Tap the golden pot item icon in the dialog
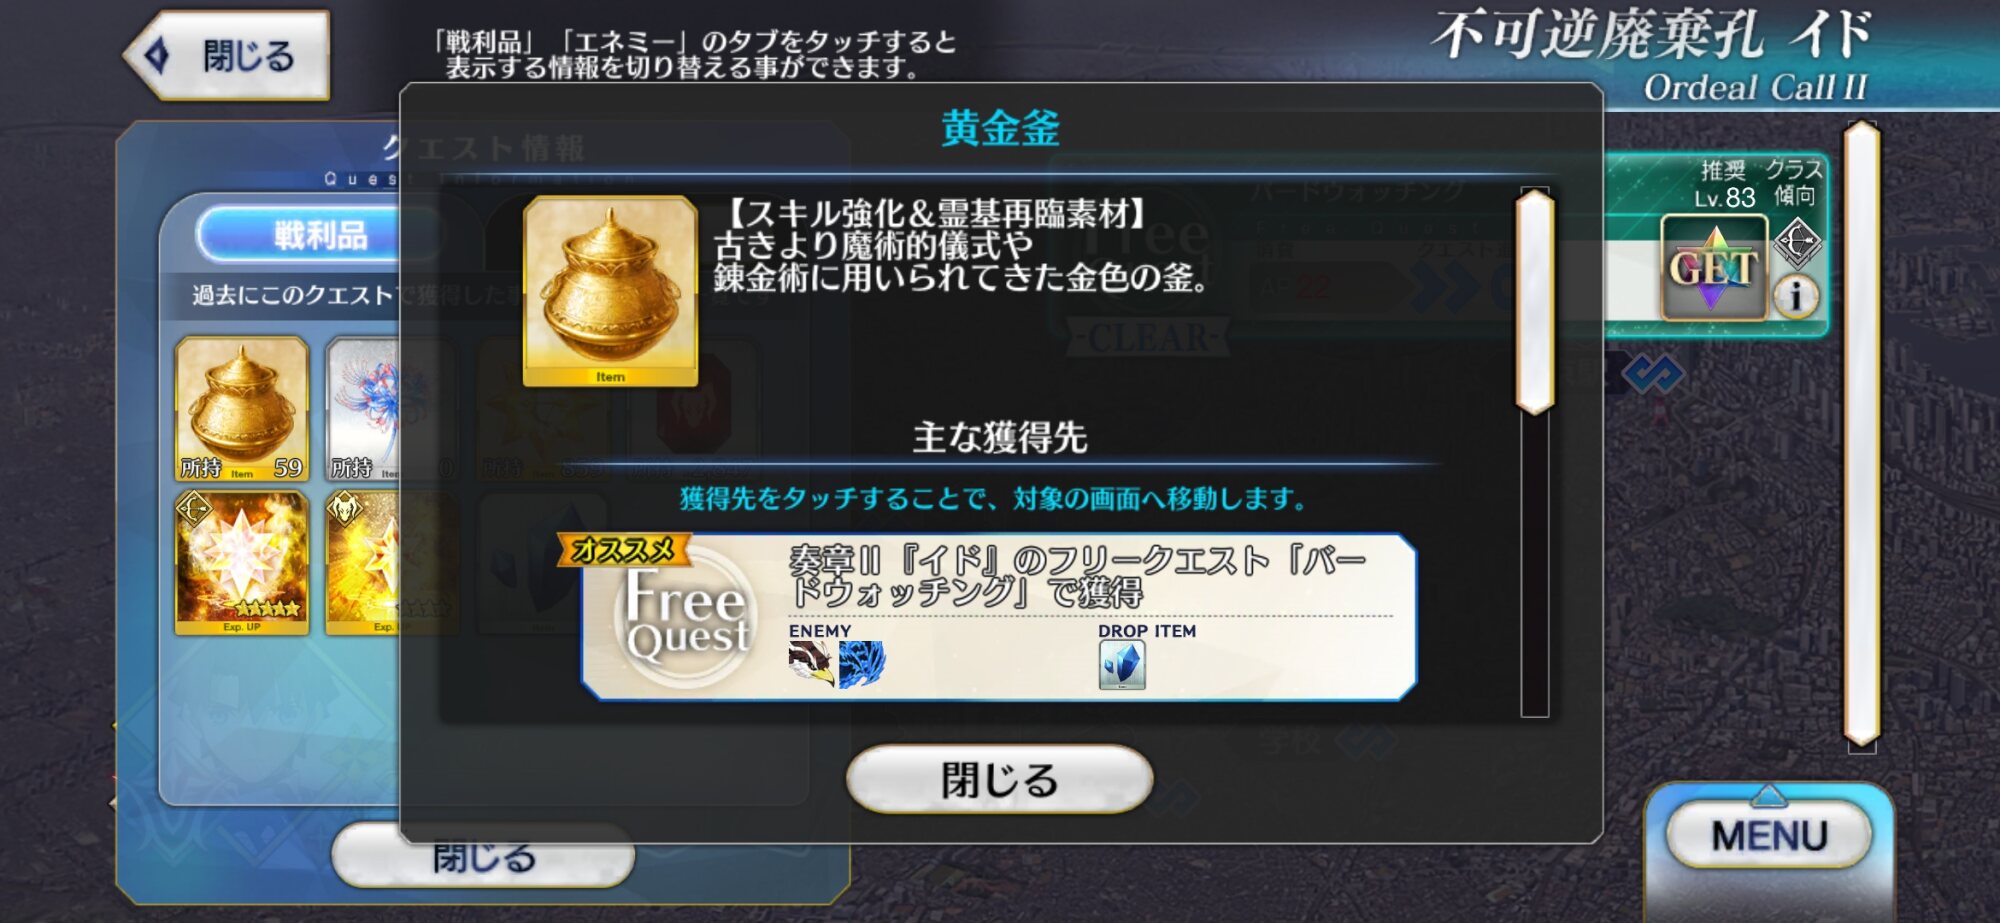The image size is (2000, 923). [610, 291]
